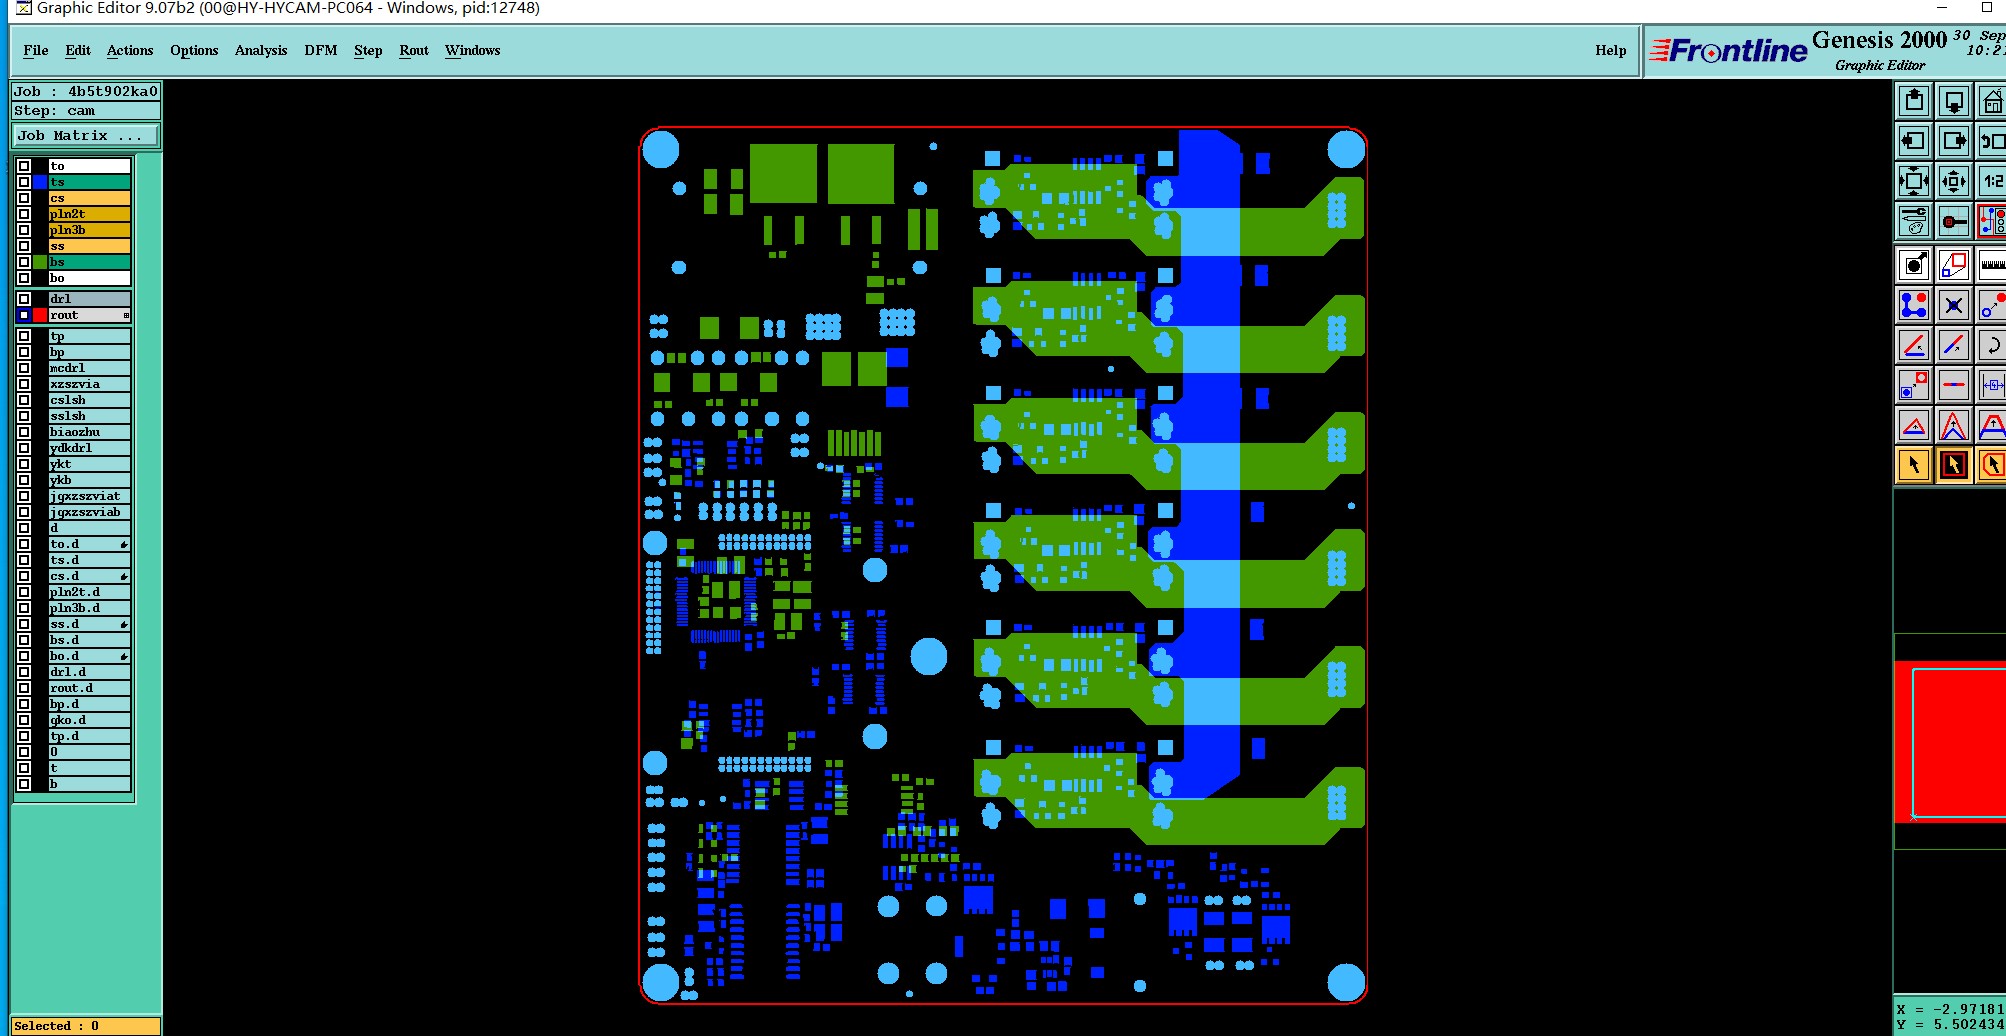2006x1036 pixels.
Task: Click the pan down view icon
Action: click(1954, 101)
